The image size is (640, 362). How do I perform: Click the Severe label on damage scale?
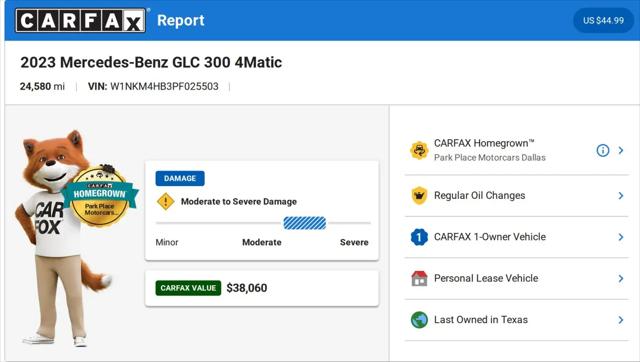point(354,242)
